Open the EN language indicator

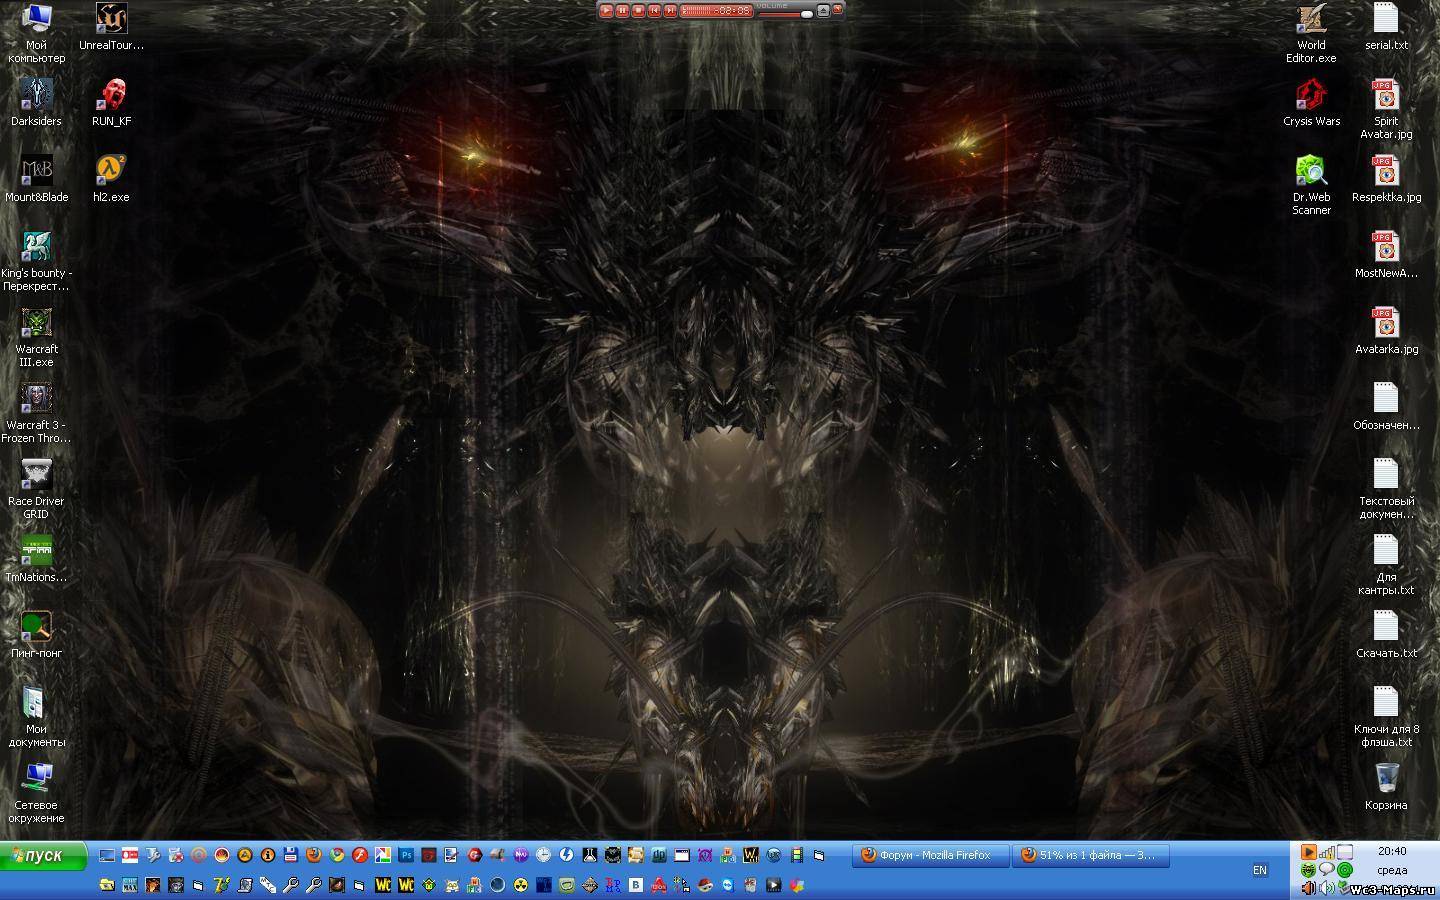(1260, 870)
